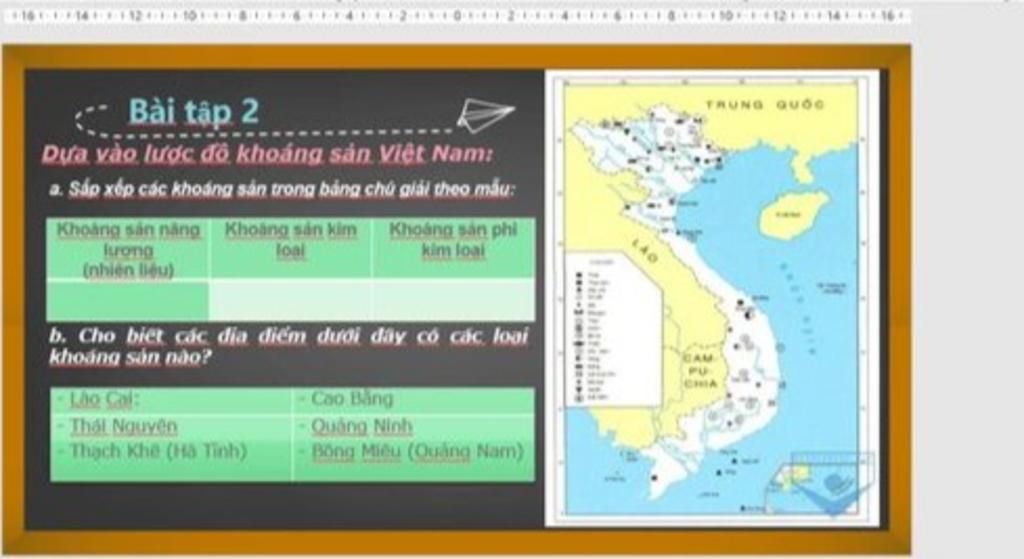Select the line 'a. Sắp xếp các khoáng sản'
This screenshot has height=559, width=1024.
click(282, 189)
